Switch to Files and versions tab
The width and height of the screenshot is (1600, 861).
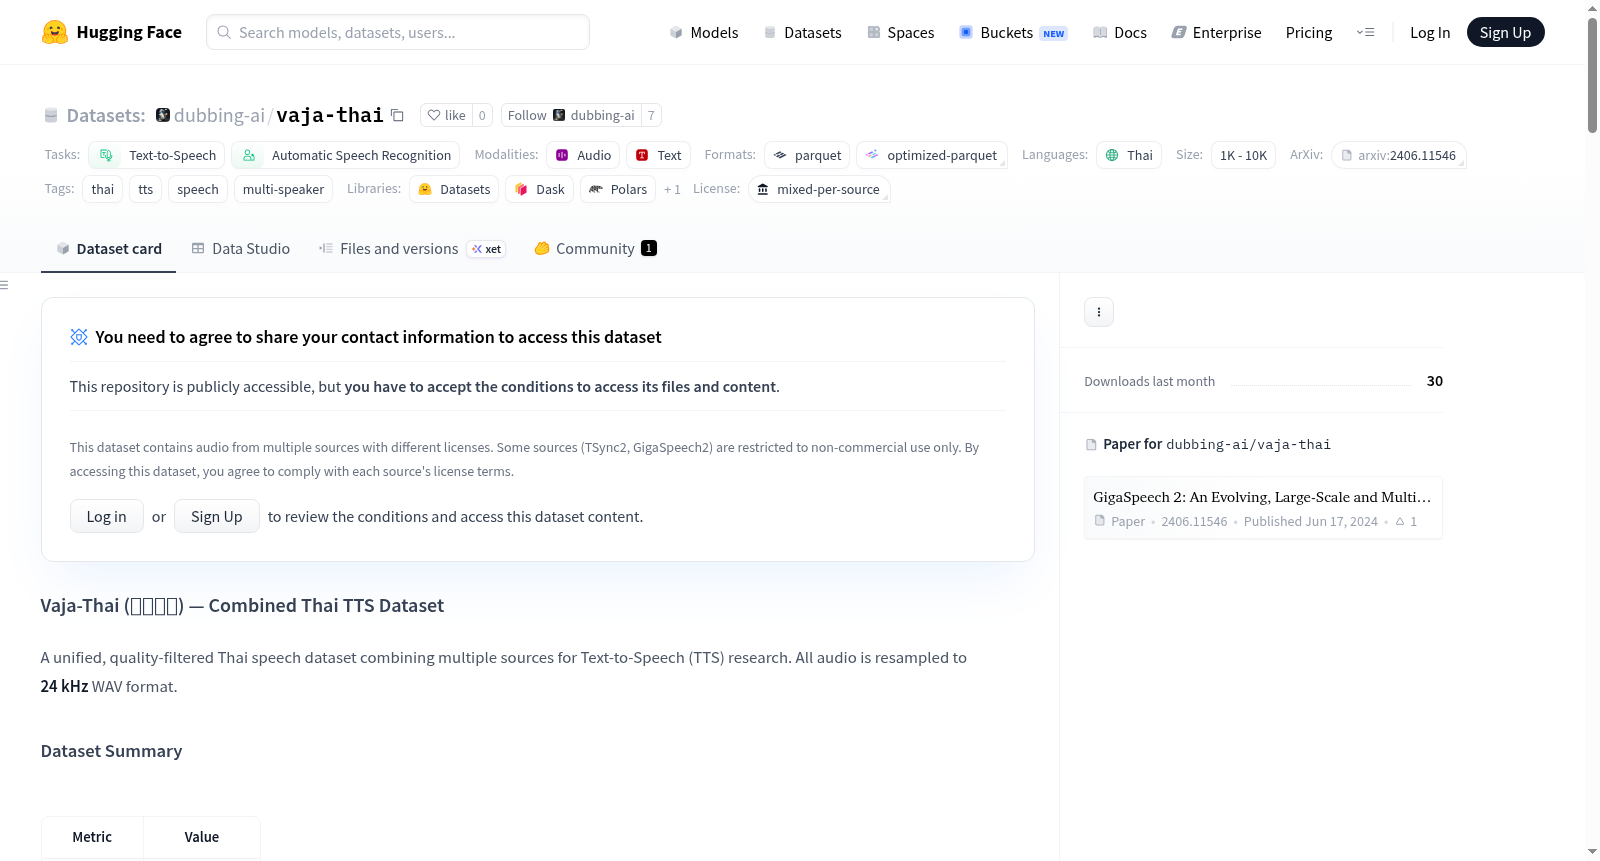411,249
